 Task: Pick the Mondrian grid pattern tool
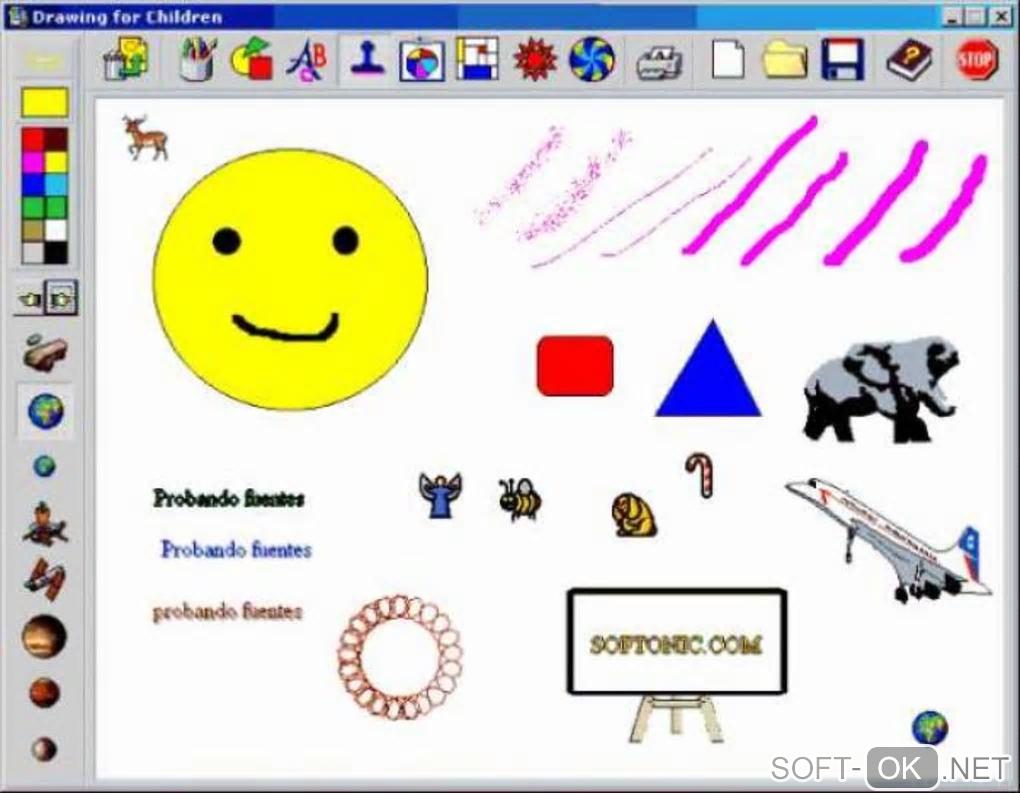(x=477, y=59)
